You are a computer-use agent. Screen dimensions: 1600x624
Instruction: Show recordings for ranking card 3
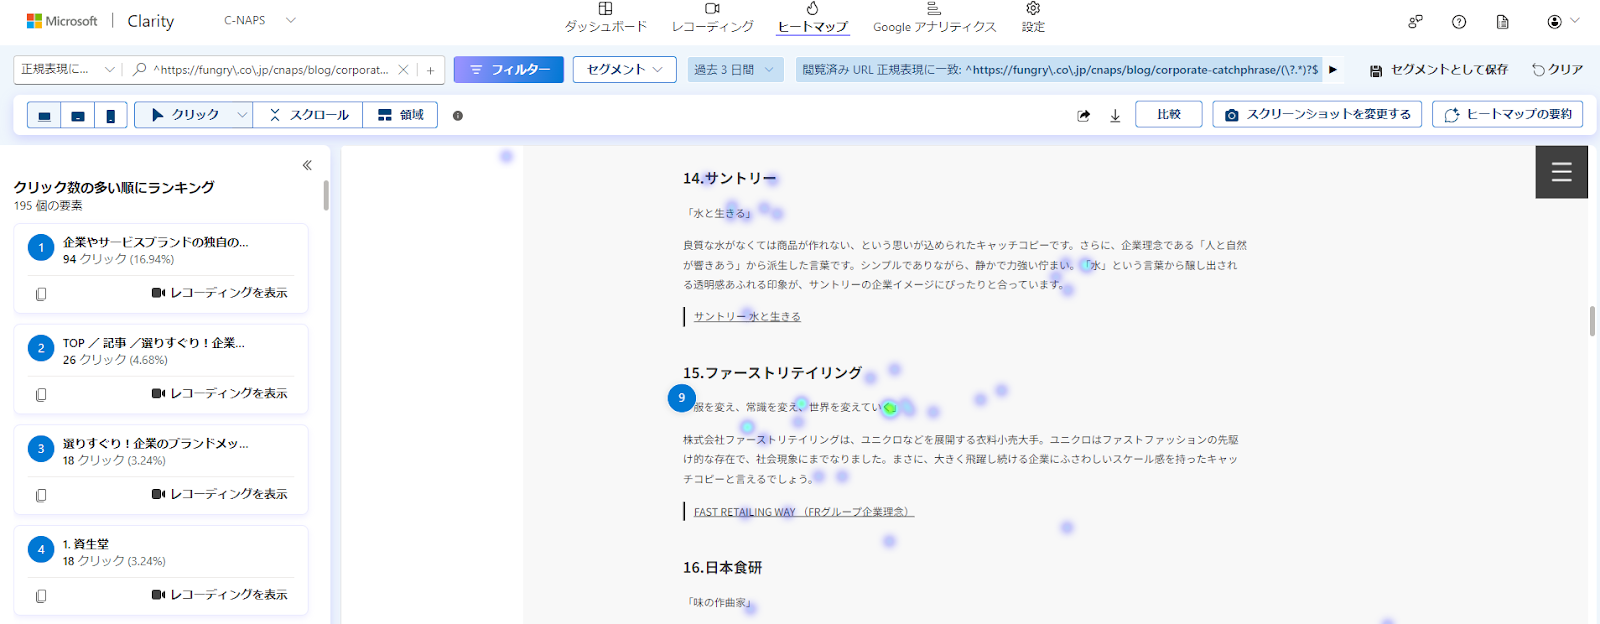[x=220, y=494]
